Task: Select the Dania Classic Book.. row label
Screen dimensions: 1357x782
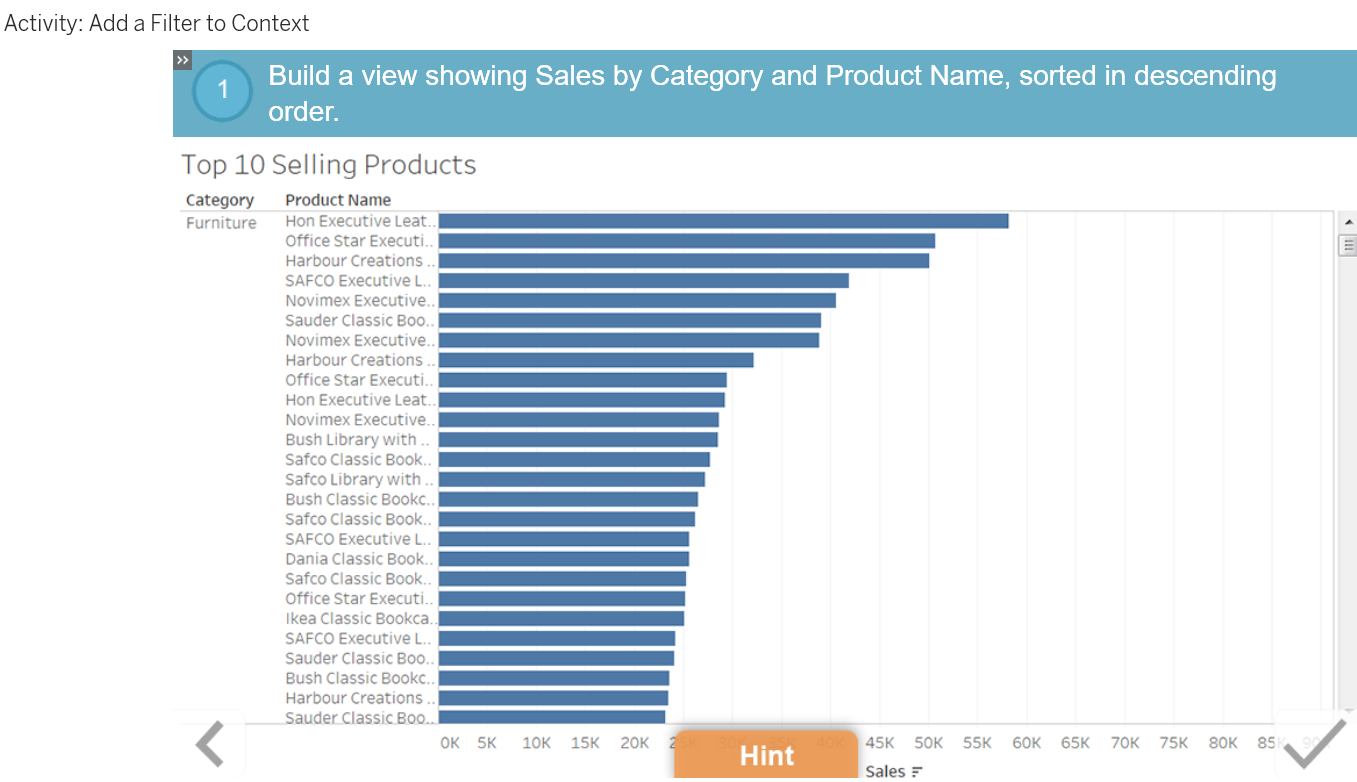Action: pyautogui.click(x=359, y=559)
